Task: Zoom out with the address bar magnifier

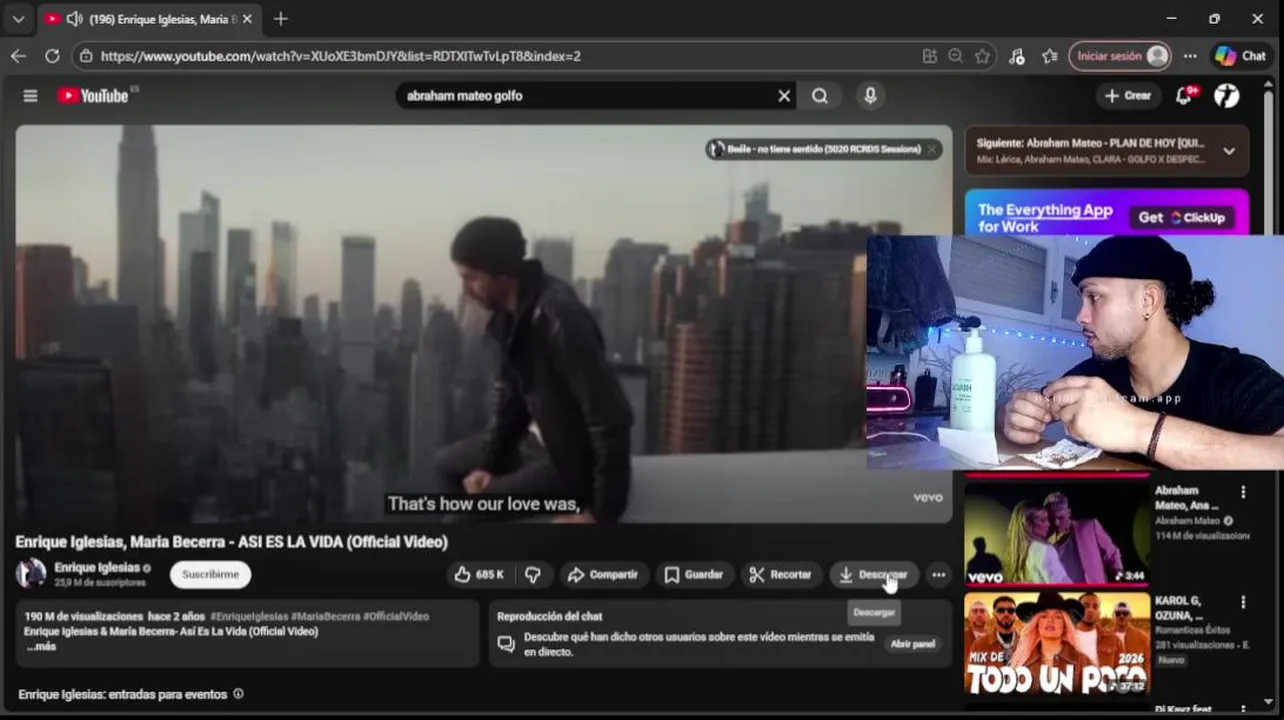Action: coord(956,56)
